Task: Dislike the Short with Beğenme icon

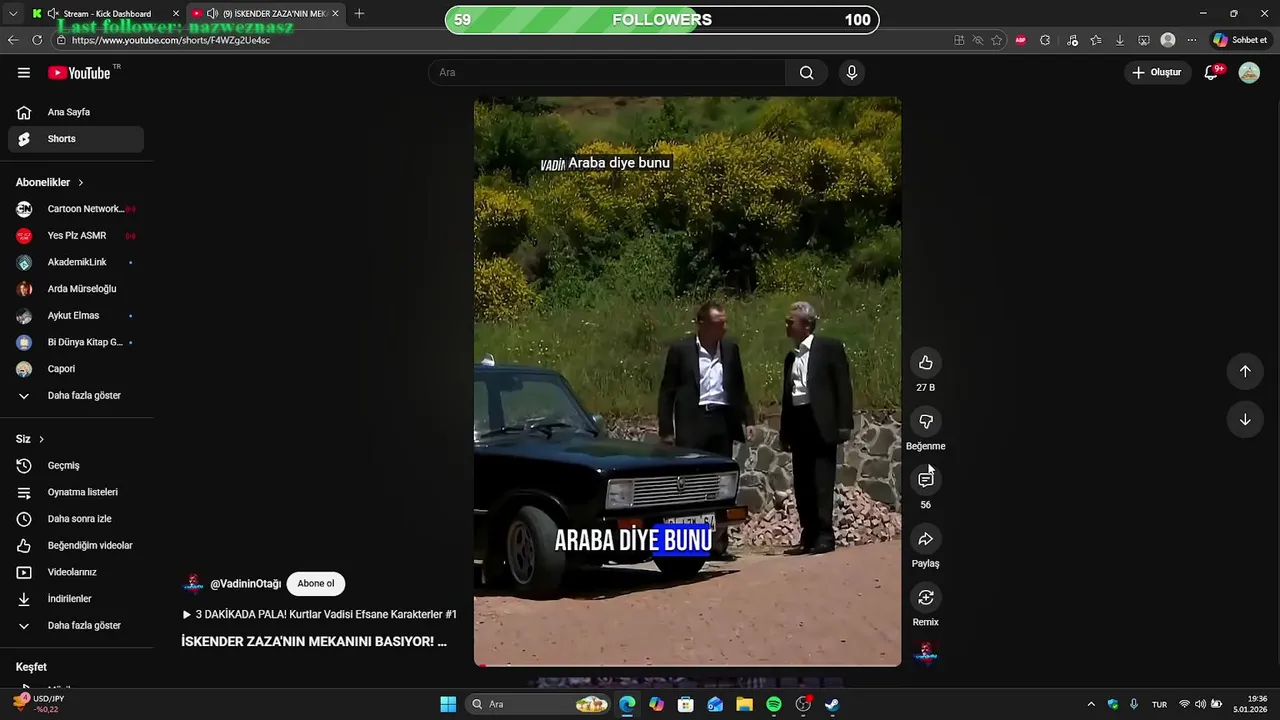Action: [x=925, y=422]
